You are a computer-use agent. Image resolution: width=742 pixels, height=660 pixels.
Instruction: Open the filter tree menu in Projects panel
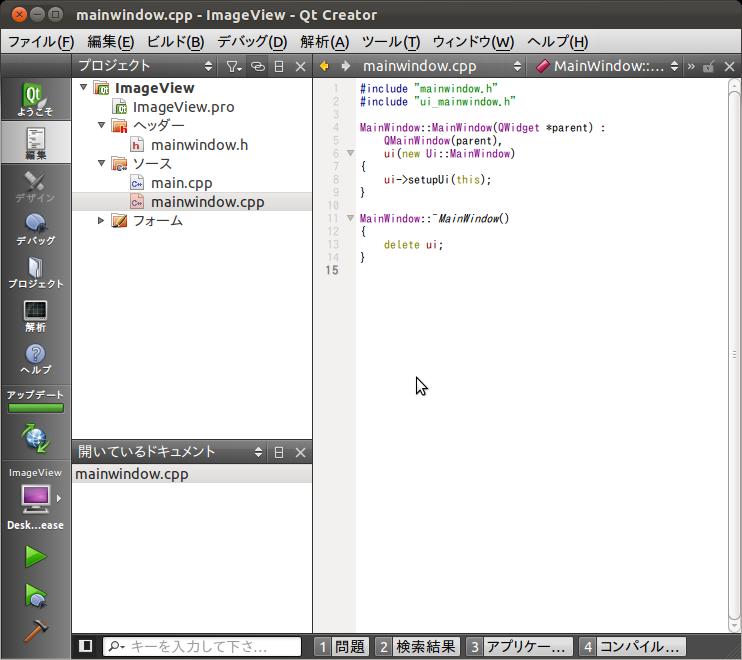[x=233, y=66]
